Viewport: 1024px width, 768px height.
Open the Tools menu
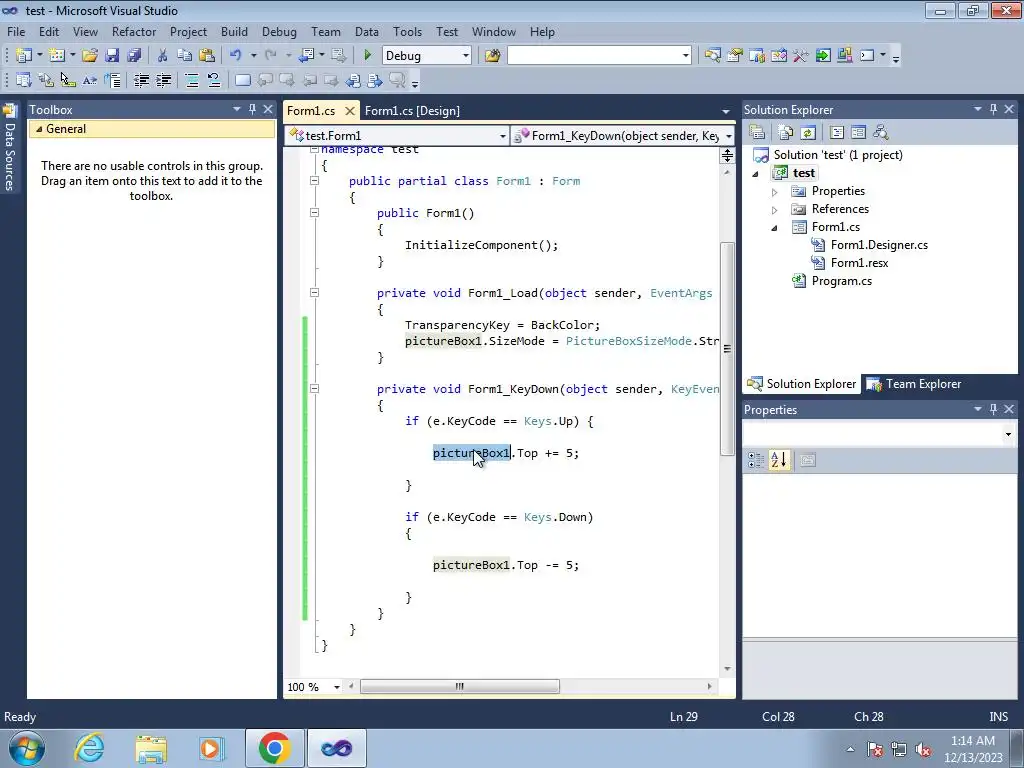(x=407, y=31)
